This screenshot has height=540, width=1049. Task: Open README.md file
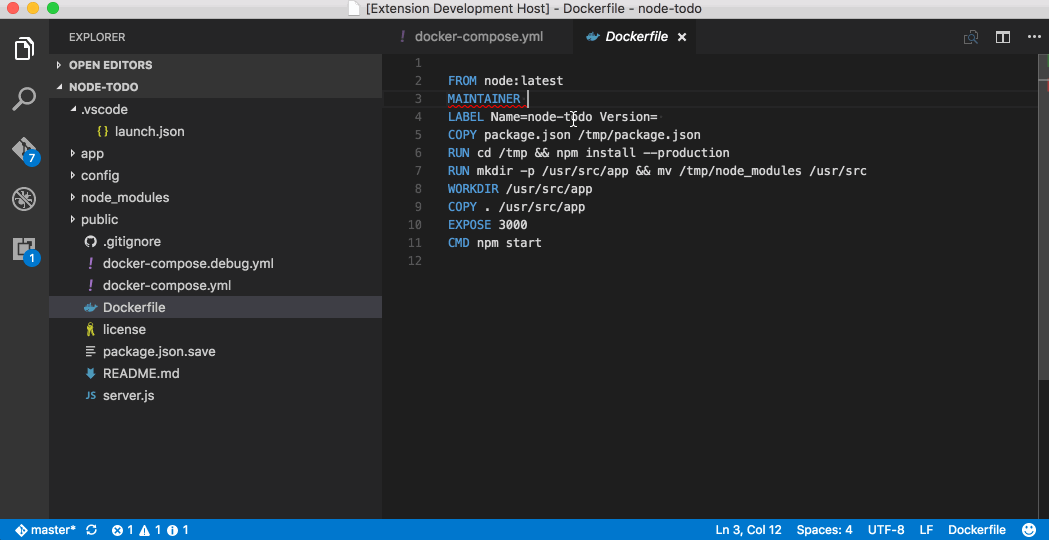215,373
